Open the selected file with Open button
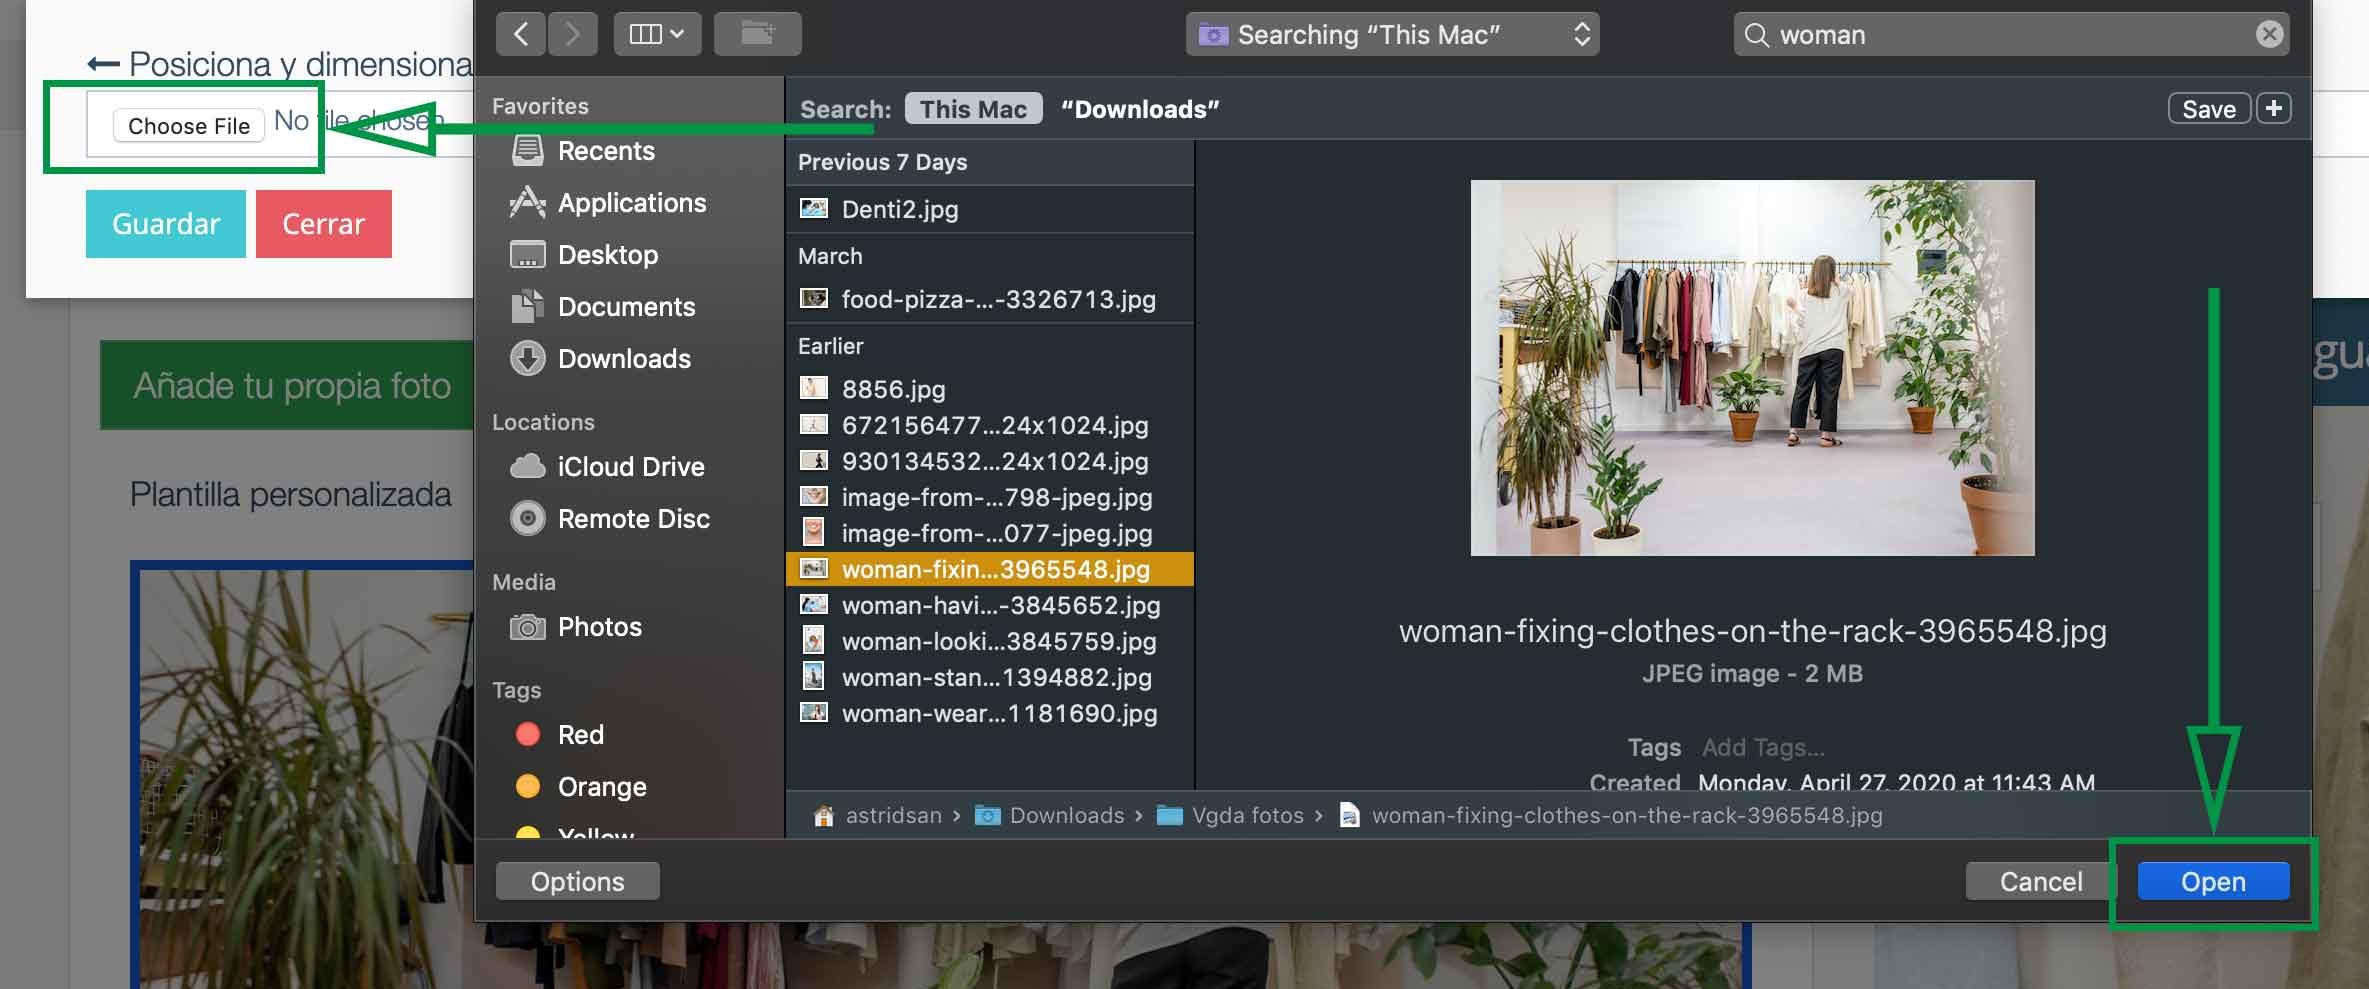 tap(2213, 881)
